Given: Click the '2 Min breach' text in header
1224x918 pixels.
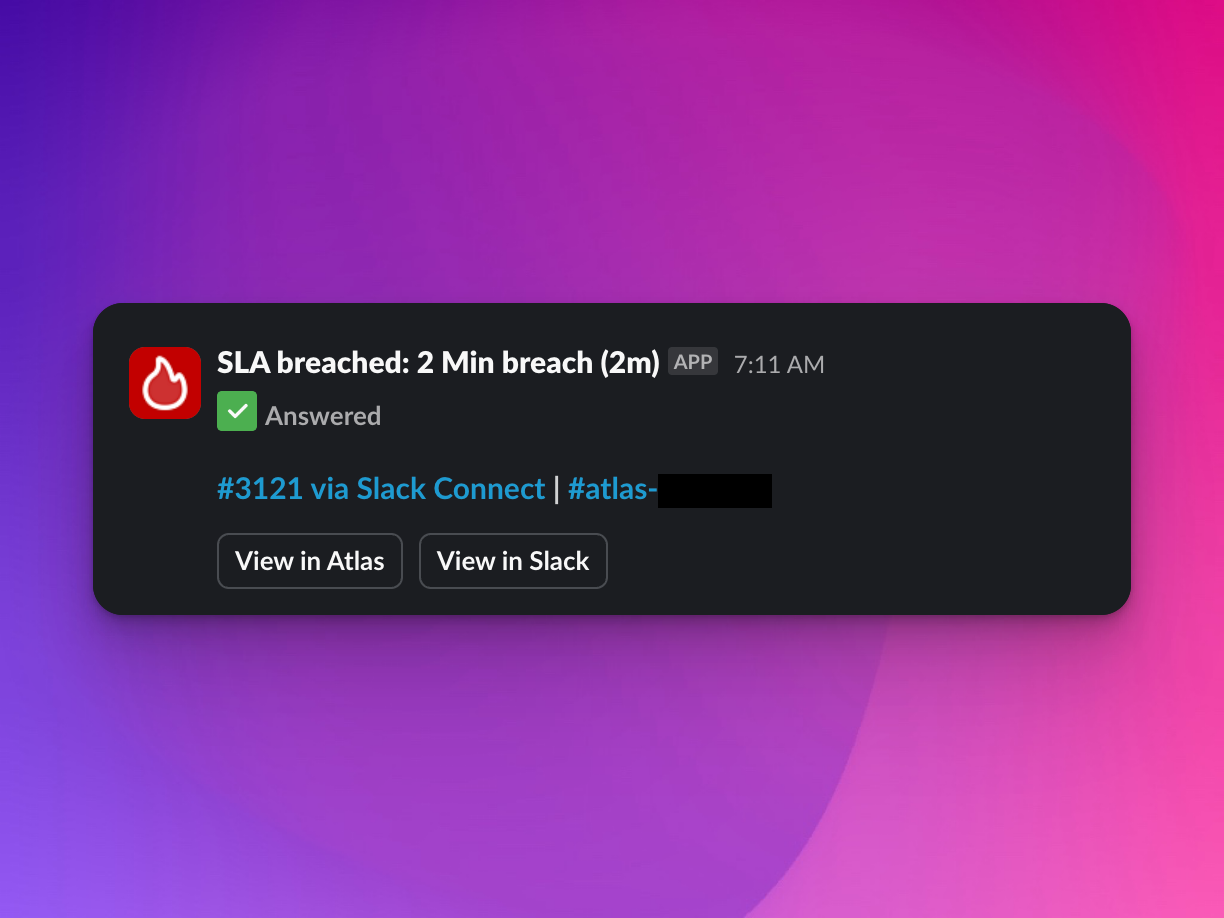Looking at the screenshot, I should click(505, 362).
